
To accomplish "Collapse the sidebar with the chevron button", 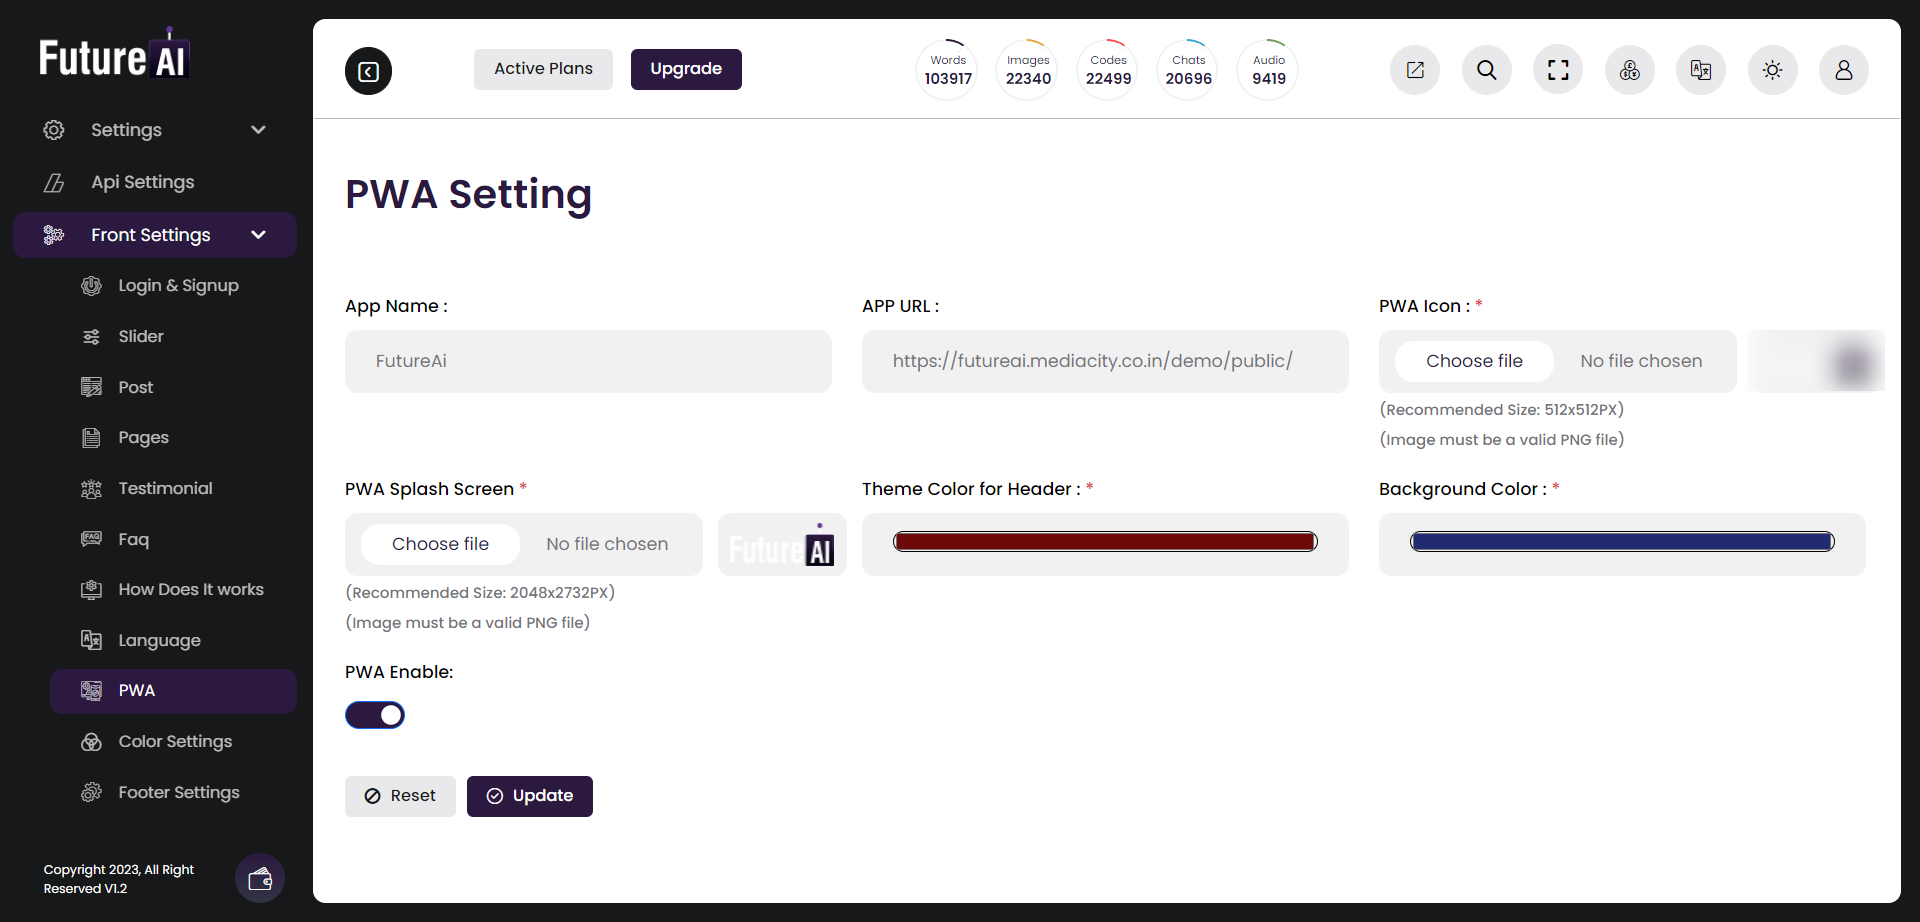I will click(x=368, y=70).
